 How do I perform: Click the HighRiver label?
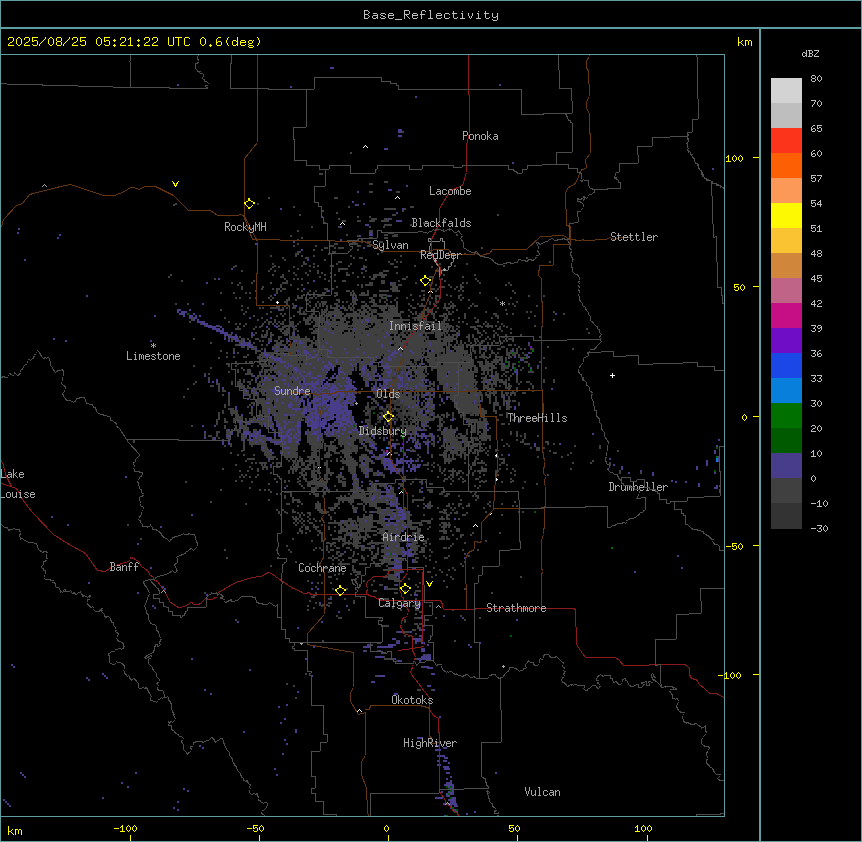click(x=430, y=743)
